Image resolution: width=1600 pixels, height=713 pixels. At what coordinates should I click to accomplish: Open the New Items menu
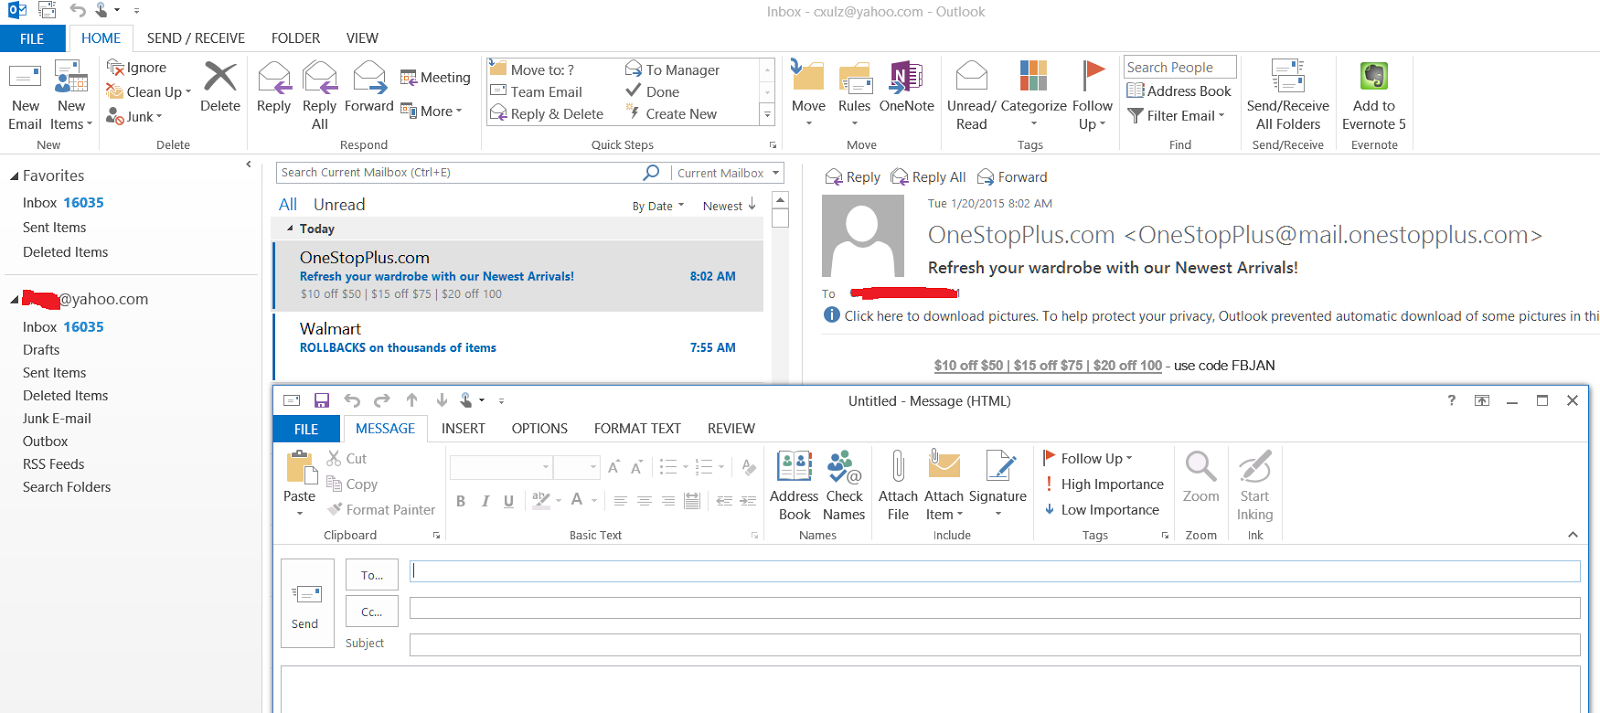pos(71,95)
